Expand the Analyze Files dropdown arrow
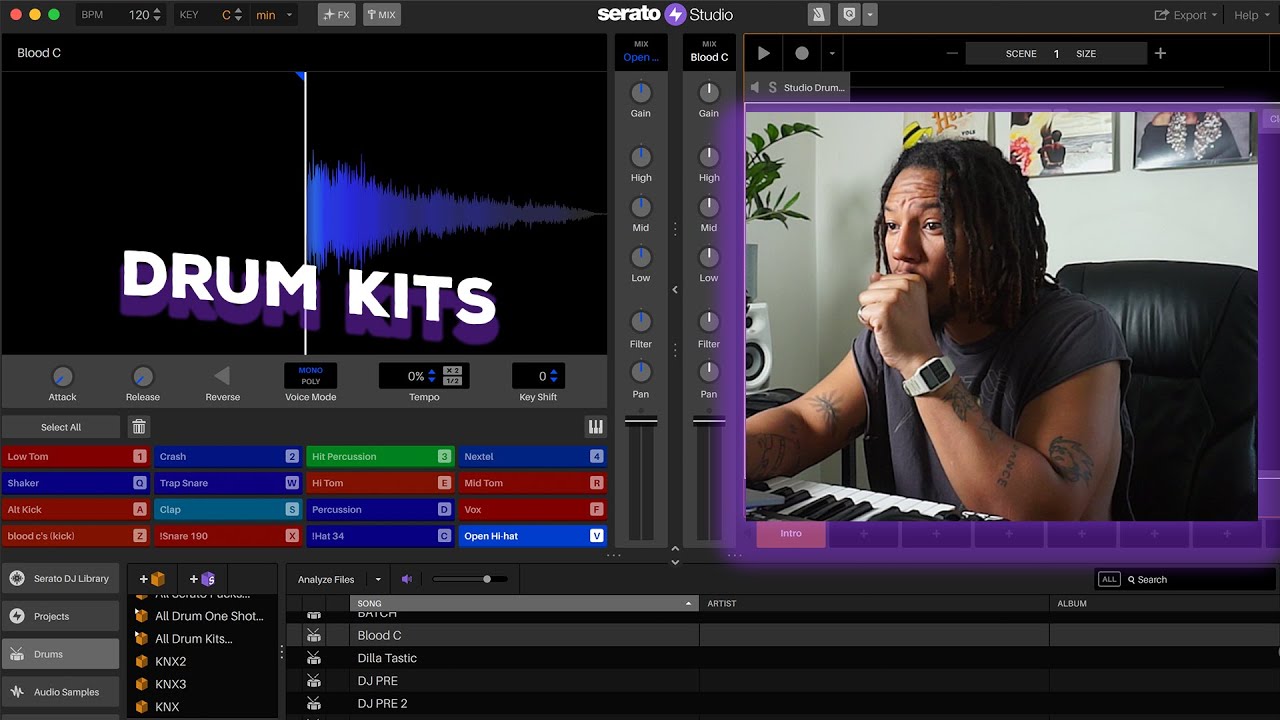The image size is (1280, 720). pyautogui.click(x=378, y=580)
